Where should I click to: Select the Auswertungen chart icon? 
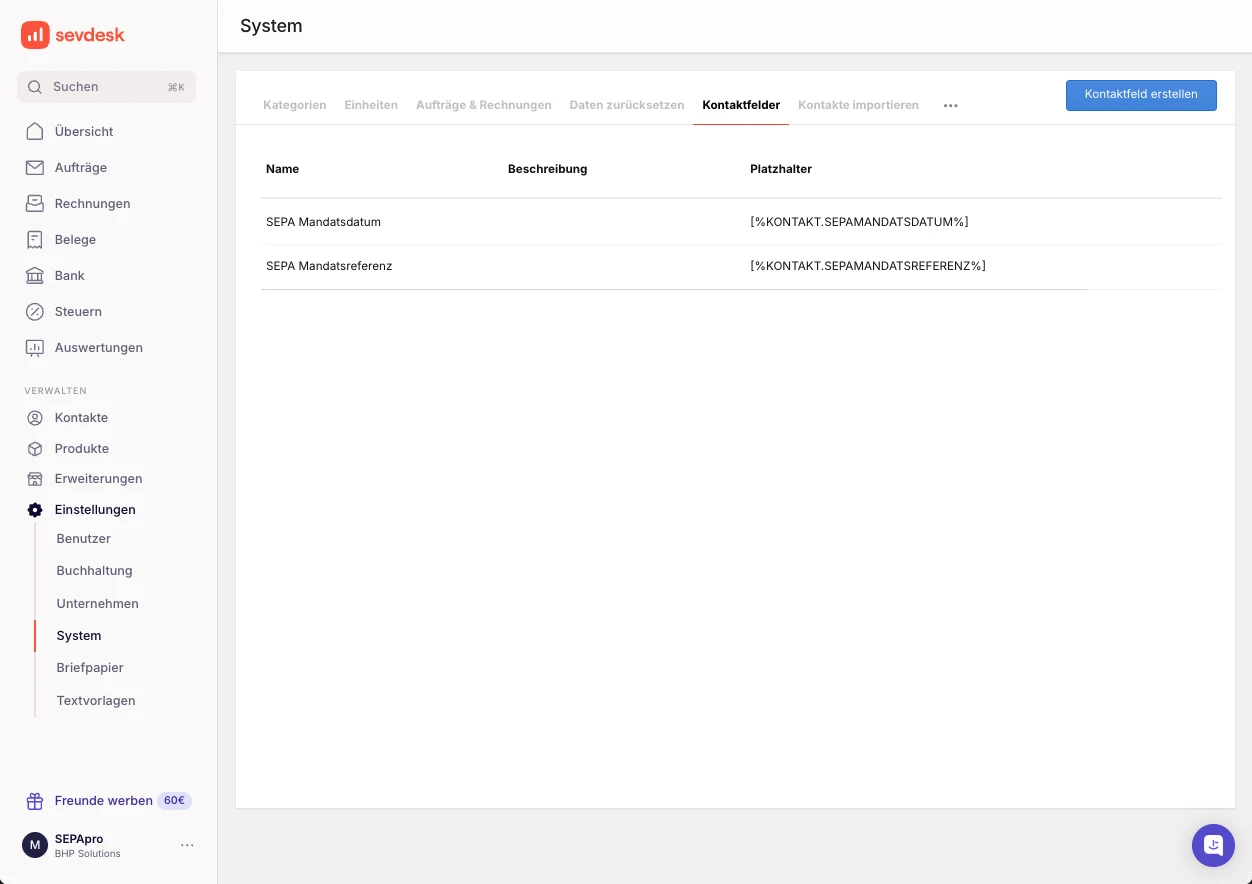click(34, 347)
